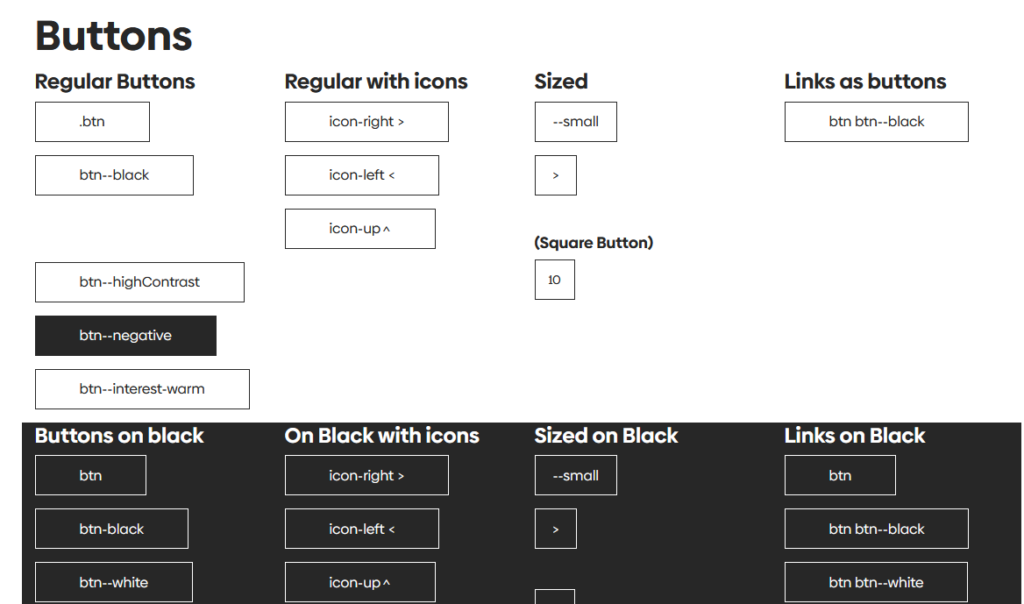Viewport: 1024px width, 604px height.
Task: Select the icon-left button in the black section
Action: click(x=361, y=529)
